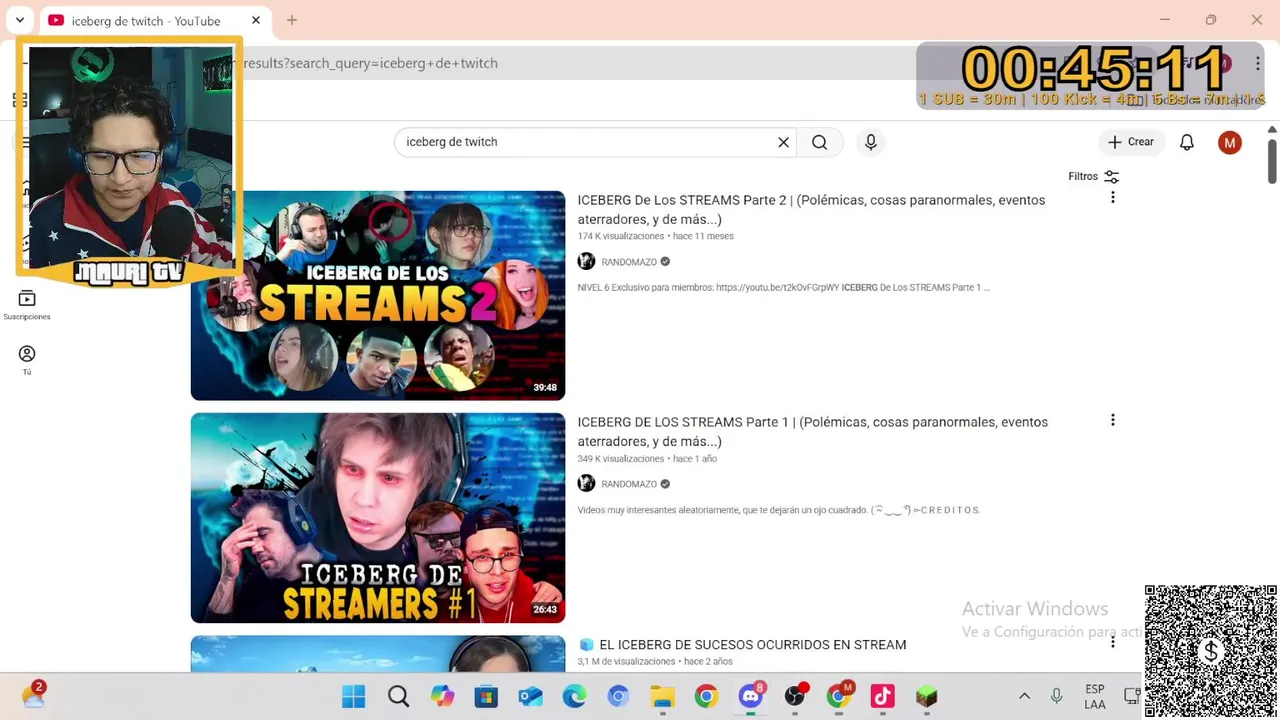Play the ICEBERG DE LOS STREAMS 2 thumbnail
Image resolution: width=1280 pixels, height=720 pixels.
[378, 295]
